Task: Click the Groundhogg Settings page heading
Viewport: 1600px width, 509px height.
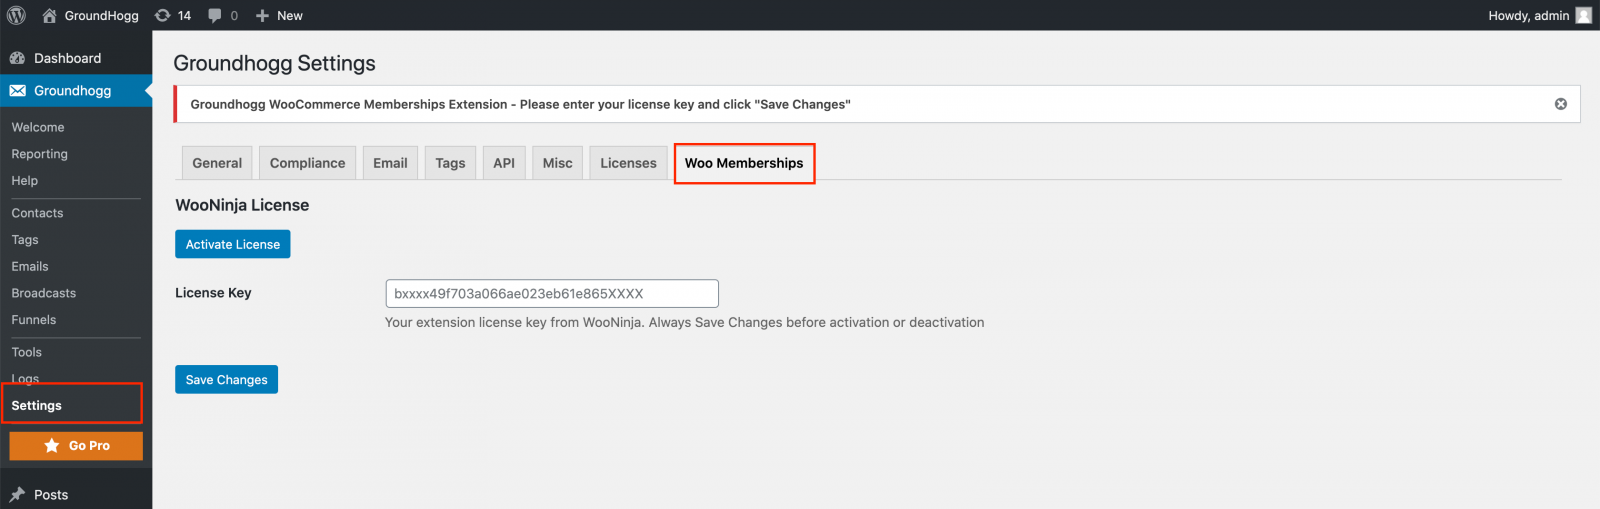Action: [x=274, y=63]
